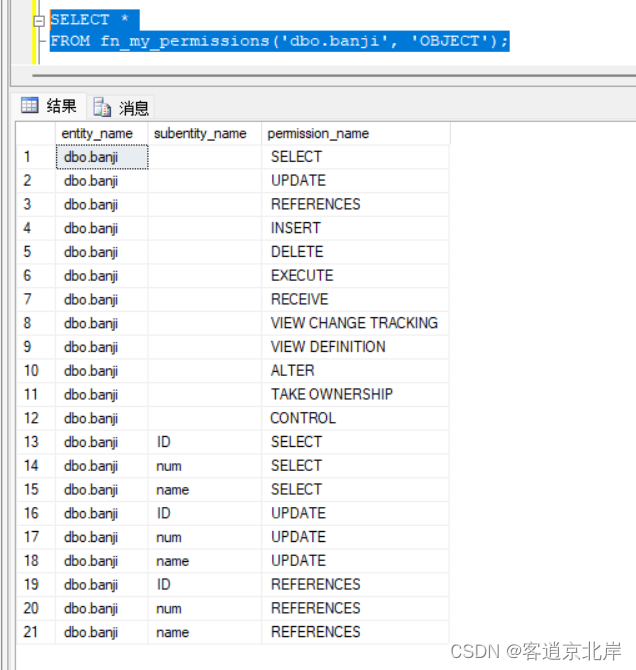Click REFERENCES permission in row 19

click(356, 584)
